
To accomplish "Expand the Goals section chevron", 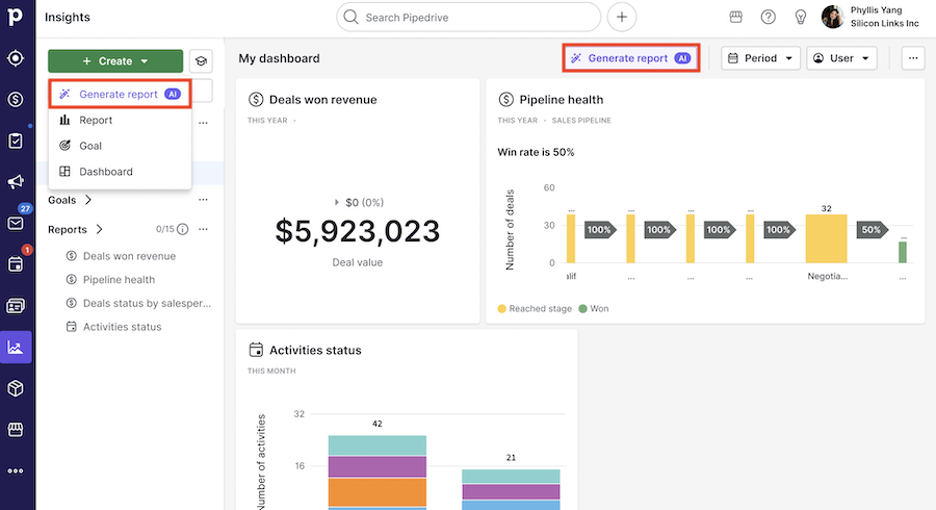I will [x=88, y=200].
